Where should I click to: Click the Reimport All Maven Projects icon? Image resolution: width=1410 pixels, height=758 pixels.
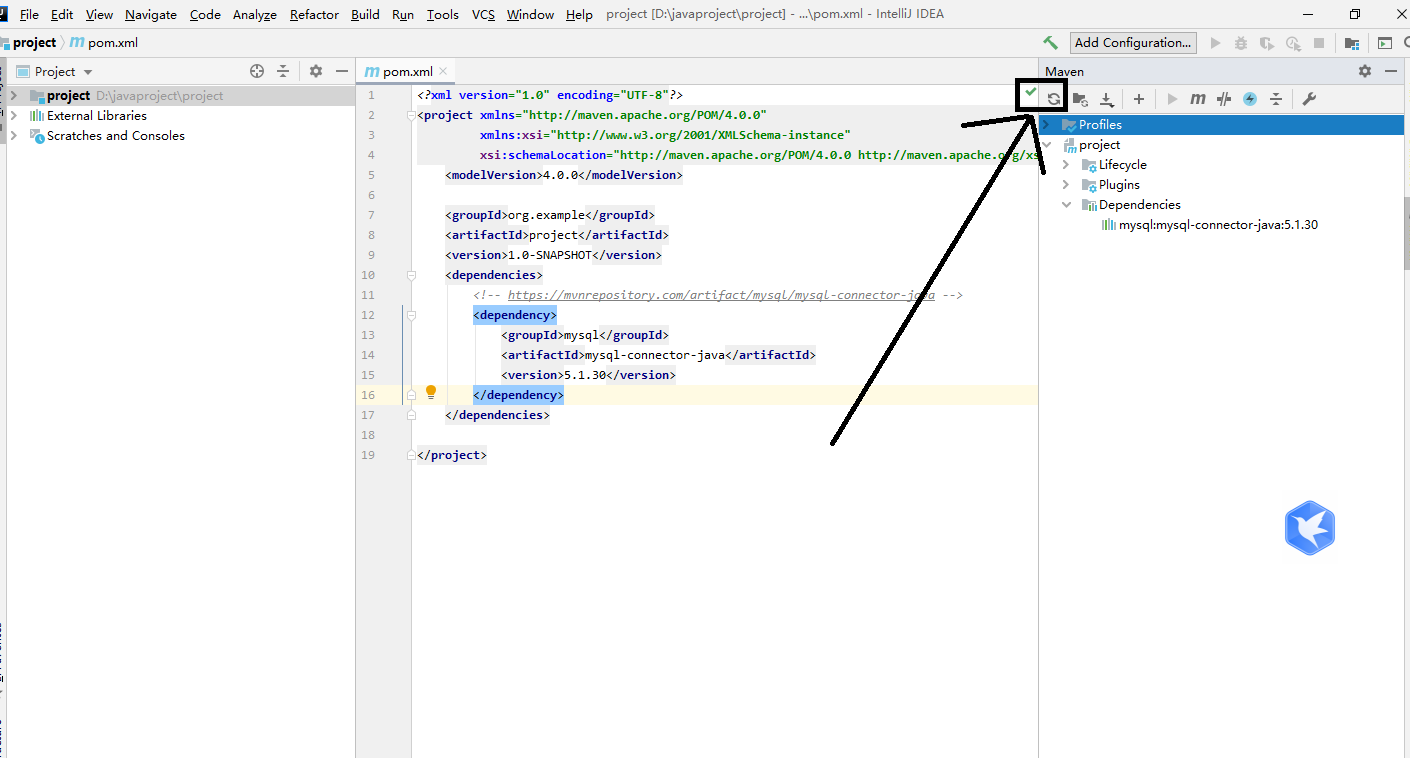(1053, 99)
